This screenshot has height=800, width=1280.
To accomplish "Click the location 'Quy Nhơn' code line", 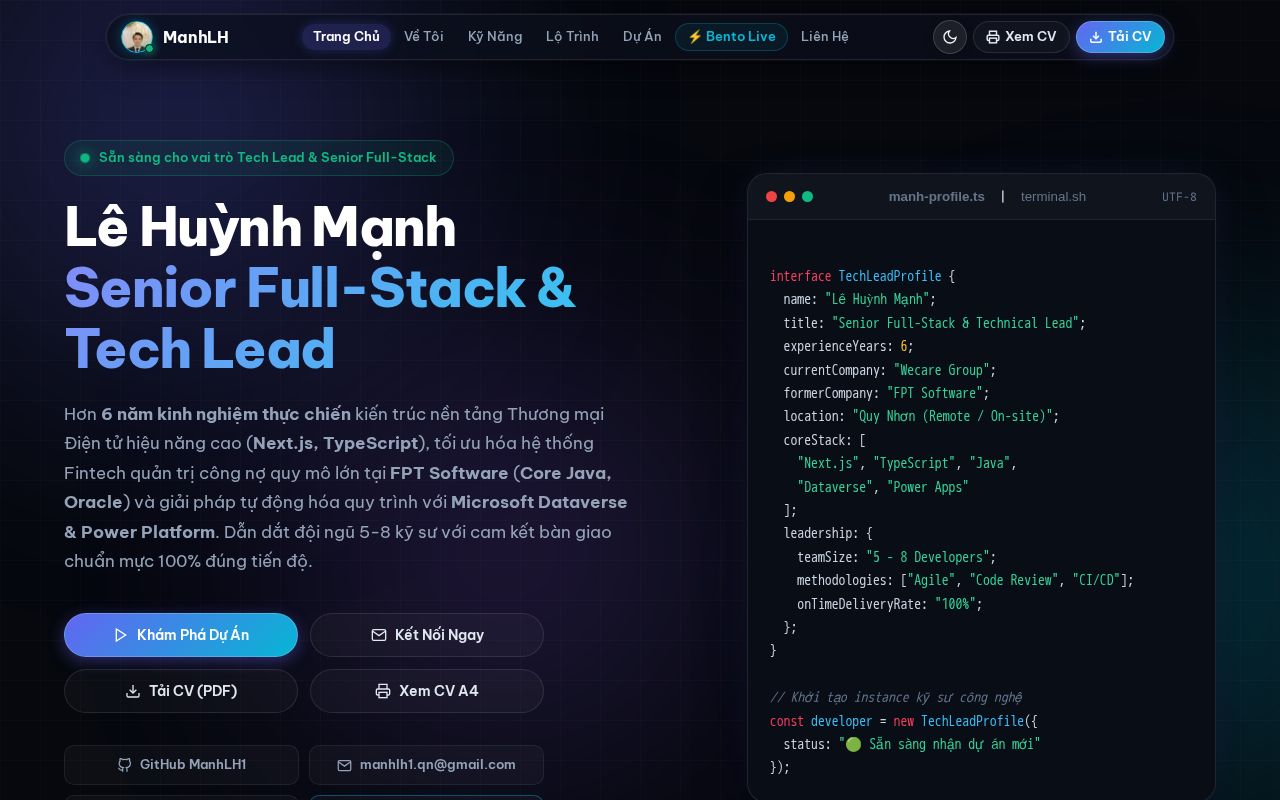I will (x=921, y=416).
